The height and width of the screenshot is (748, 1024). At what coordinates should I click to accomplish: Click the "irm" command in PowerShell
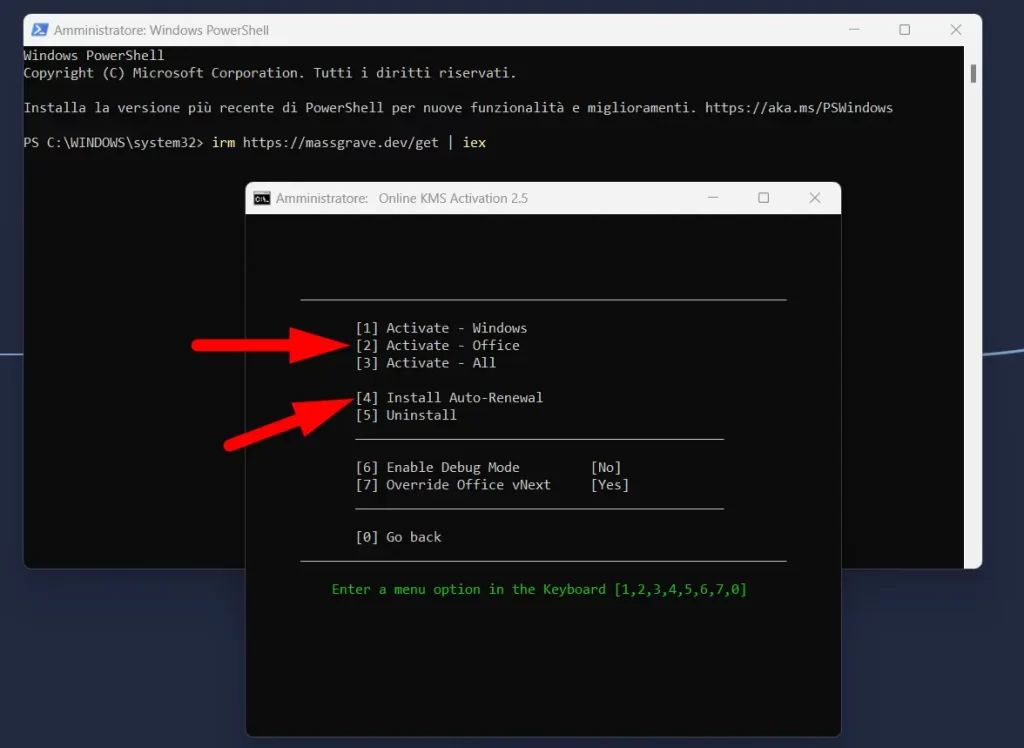point(223,142)
